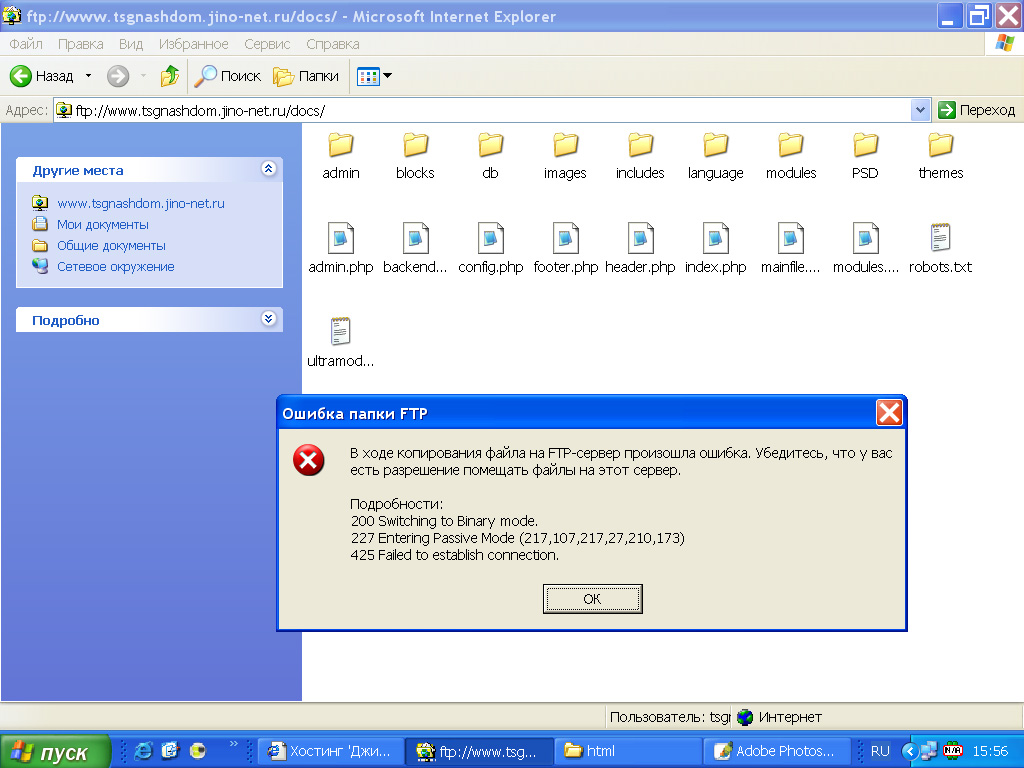Open Сетевое окружение link
This screenshot has height=768, width=1024.
tap(116, 266)
